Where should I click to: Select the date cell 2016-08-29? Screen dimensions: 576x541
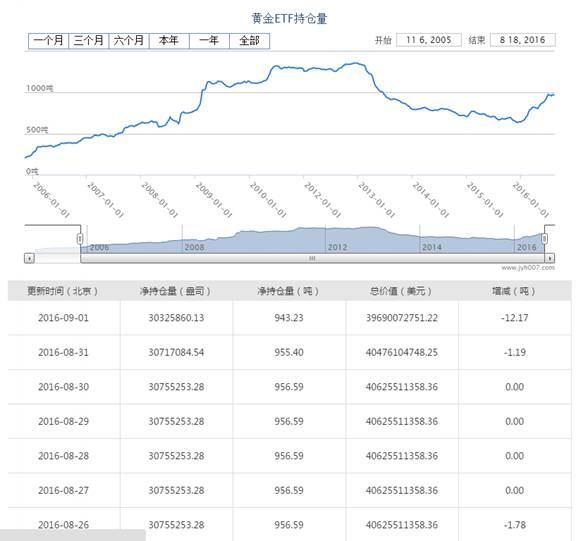click(64, 421)
